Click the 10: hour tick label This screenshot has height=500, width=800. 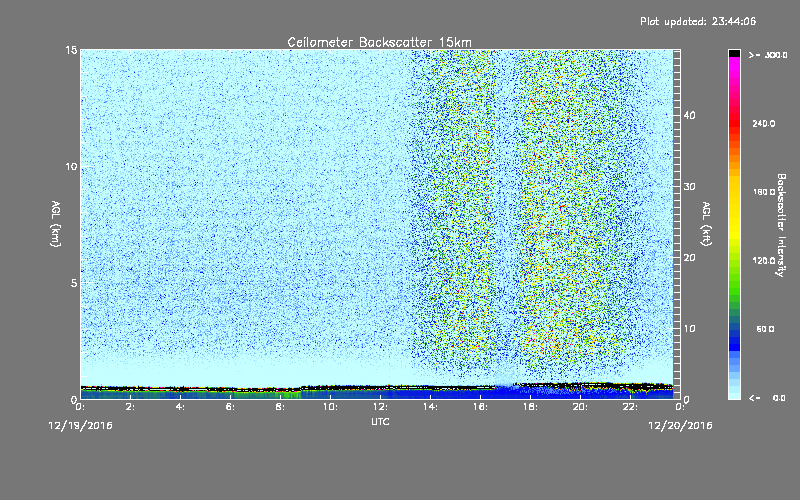point(330,407)
